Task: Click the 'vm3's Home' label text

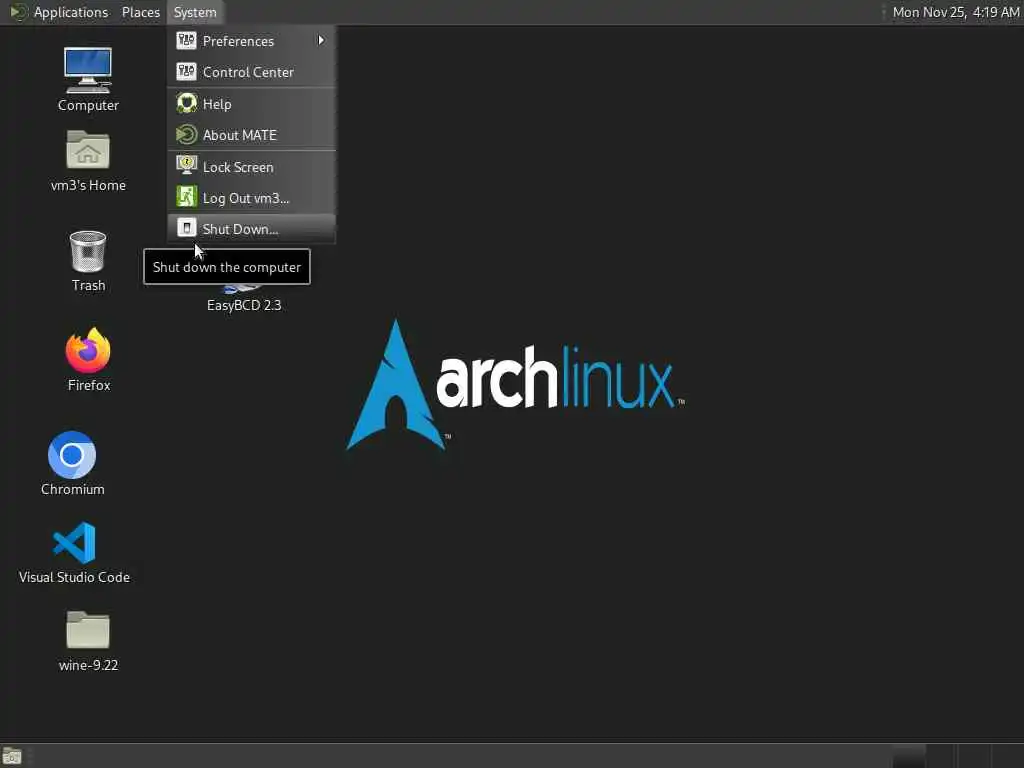Action: [88, 185]
